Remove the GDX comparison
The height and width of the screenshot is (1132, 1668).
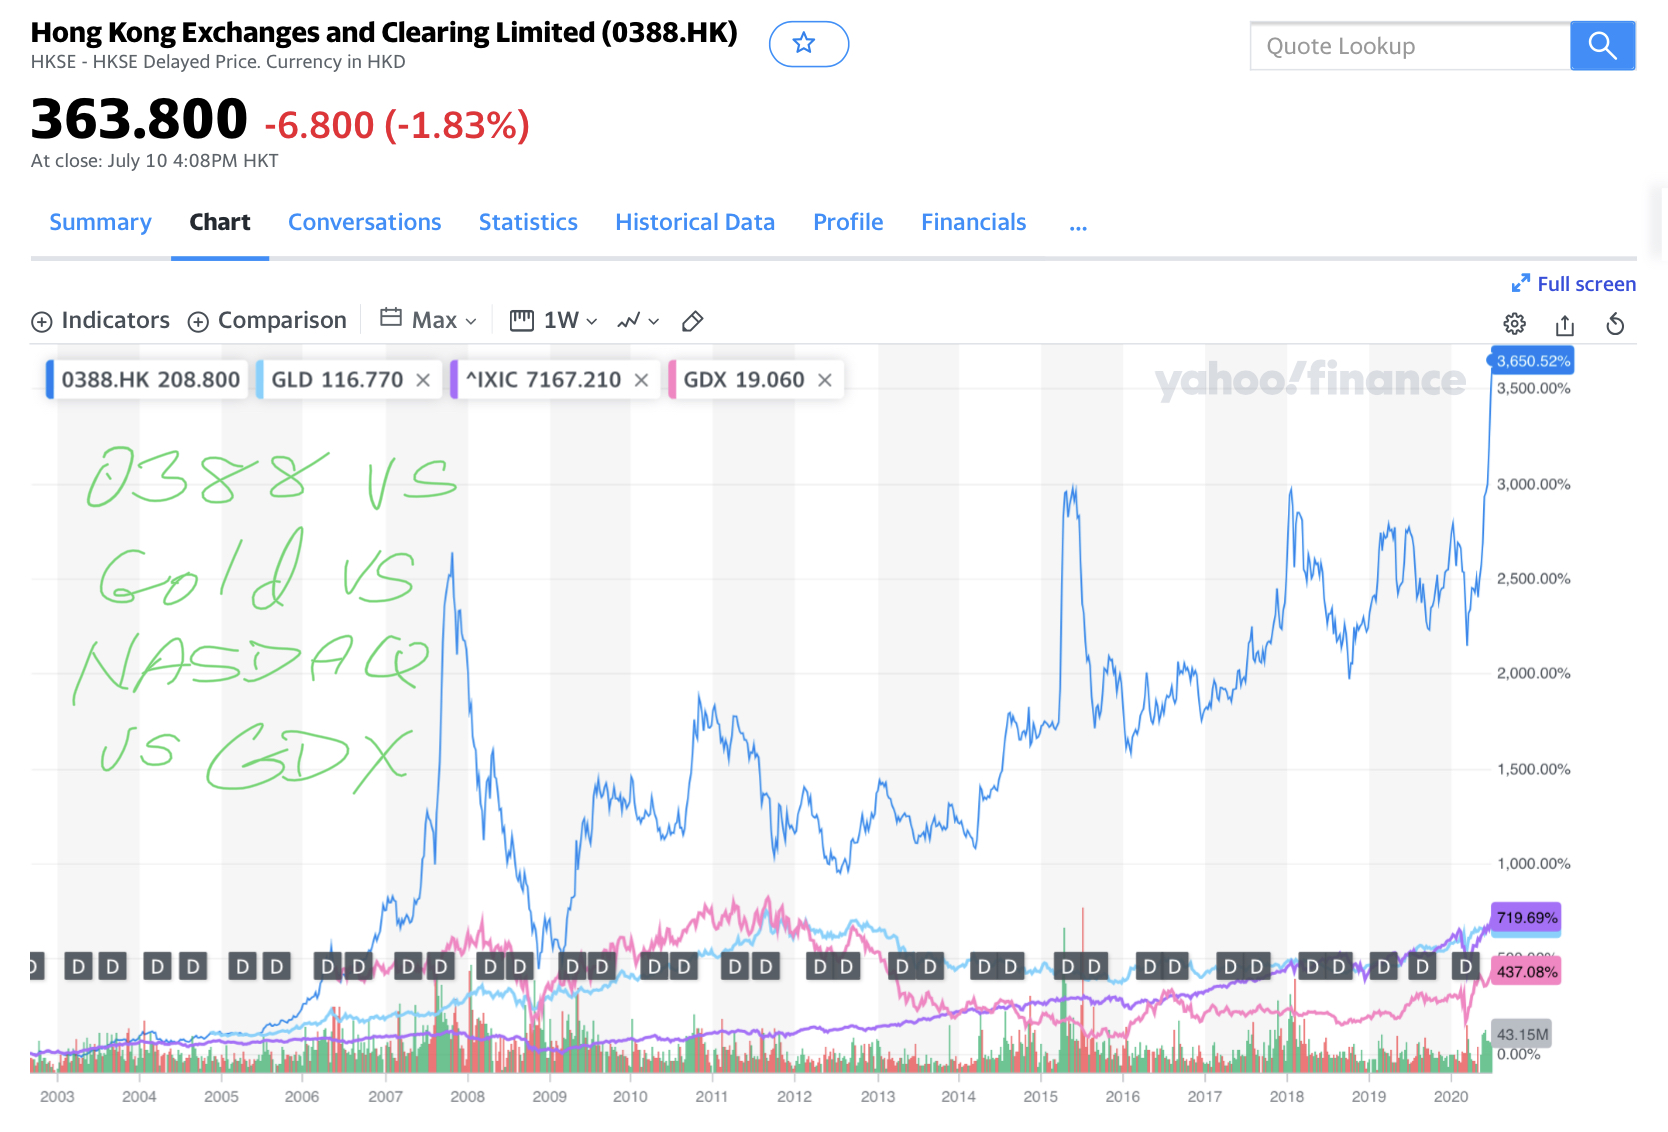824,380
